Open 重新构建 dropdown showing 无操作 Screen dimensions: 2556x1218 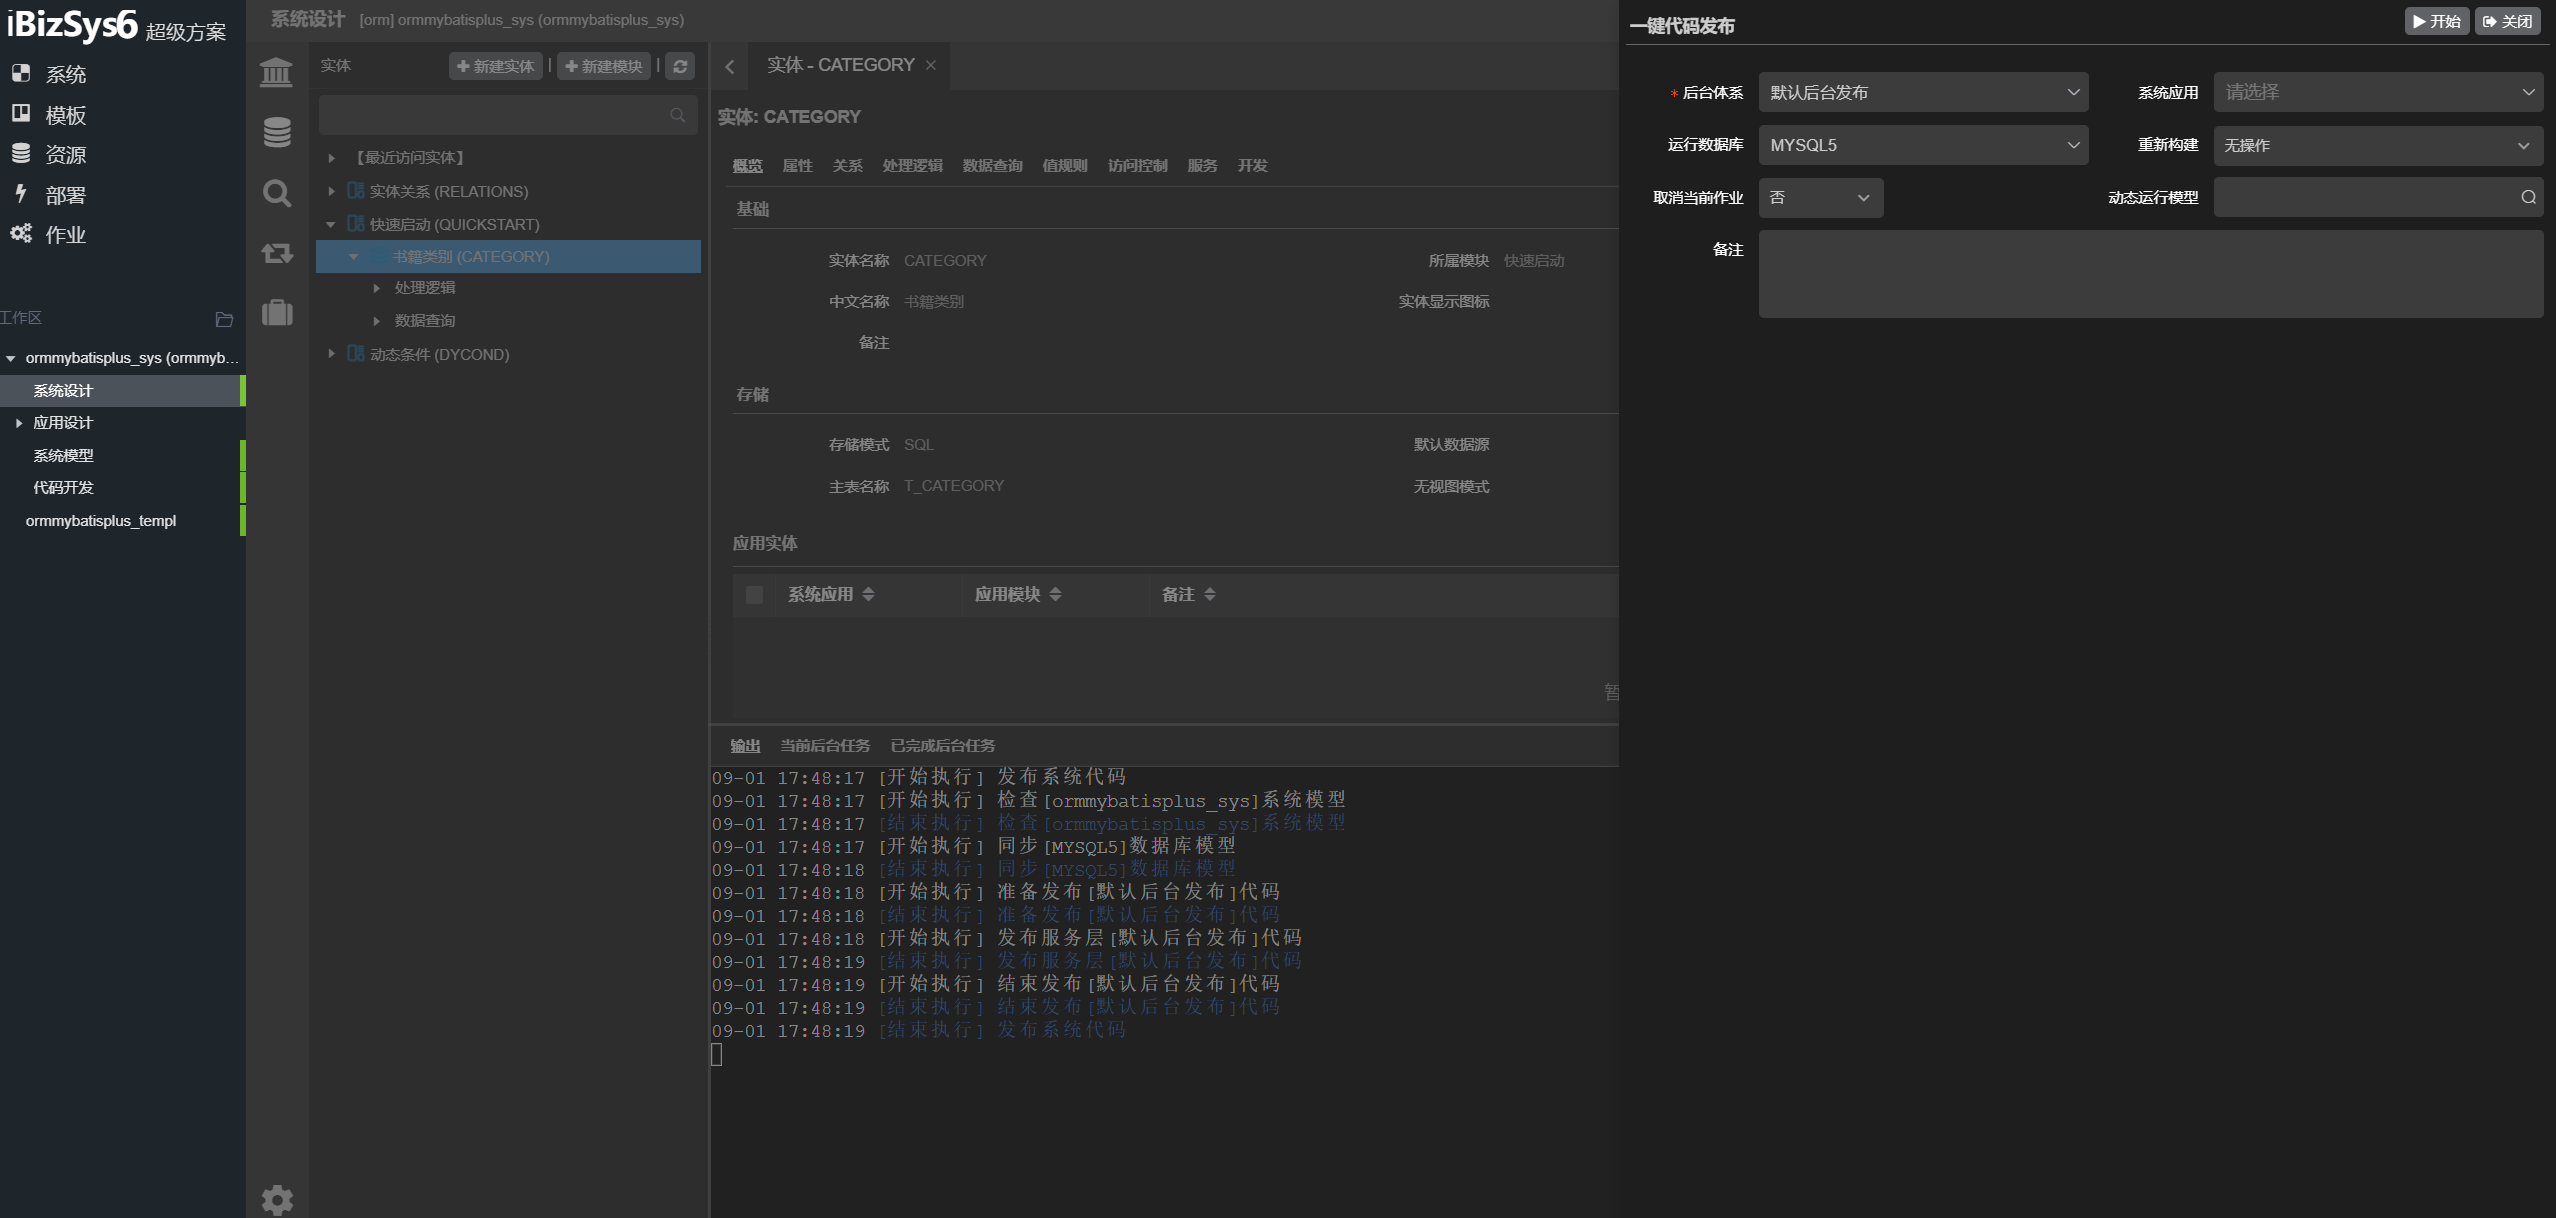[x=2377, y=145]
